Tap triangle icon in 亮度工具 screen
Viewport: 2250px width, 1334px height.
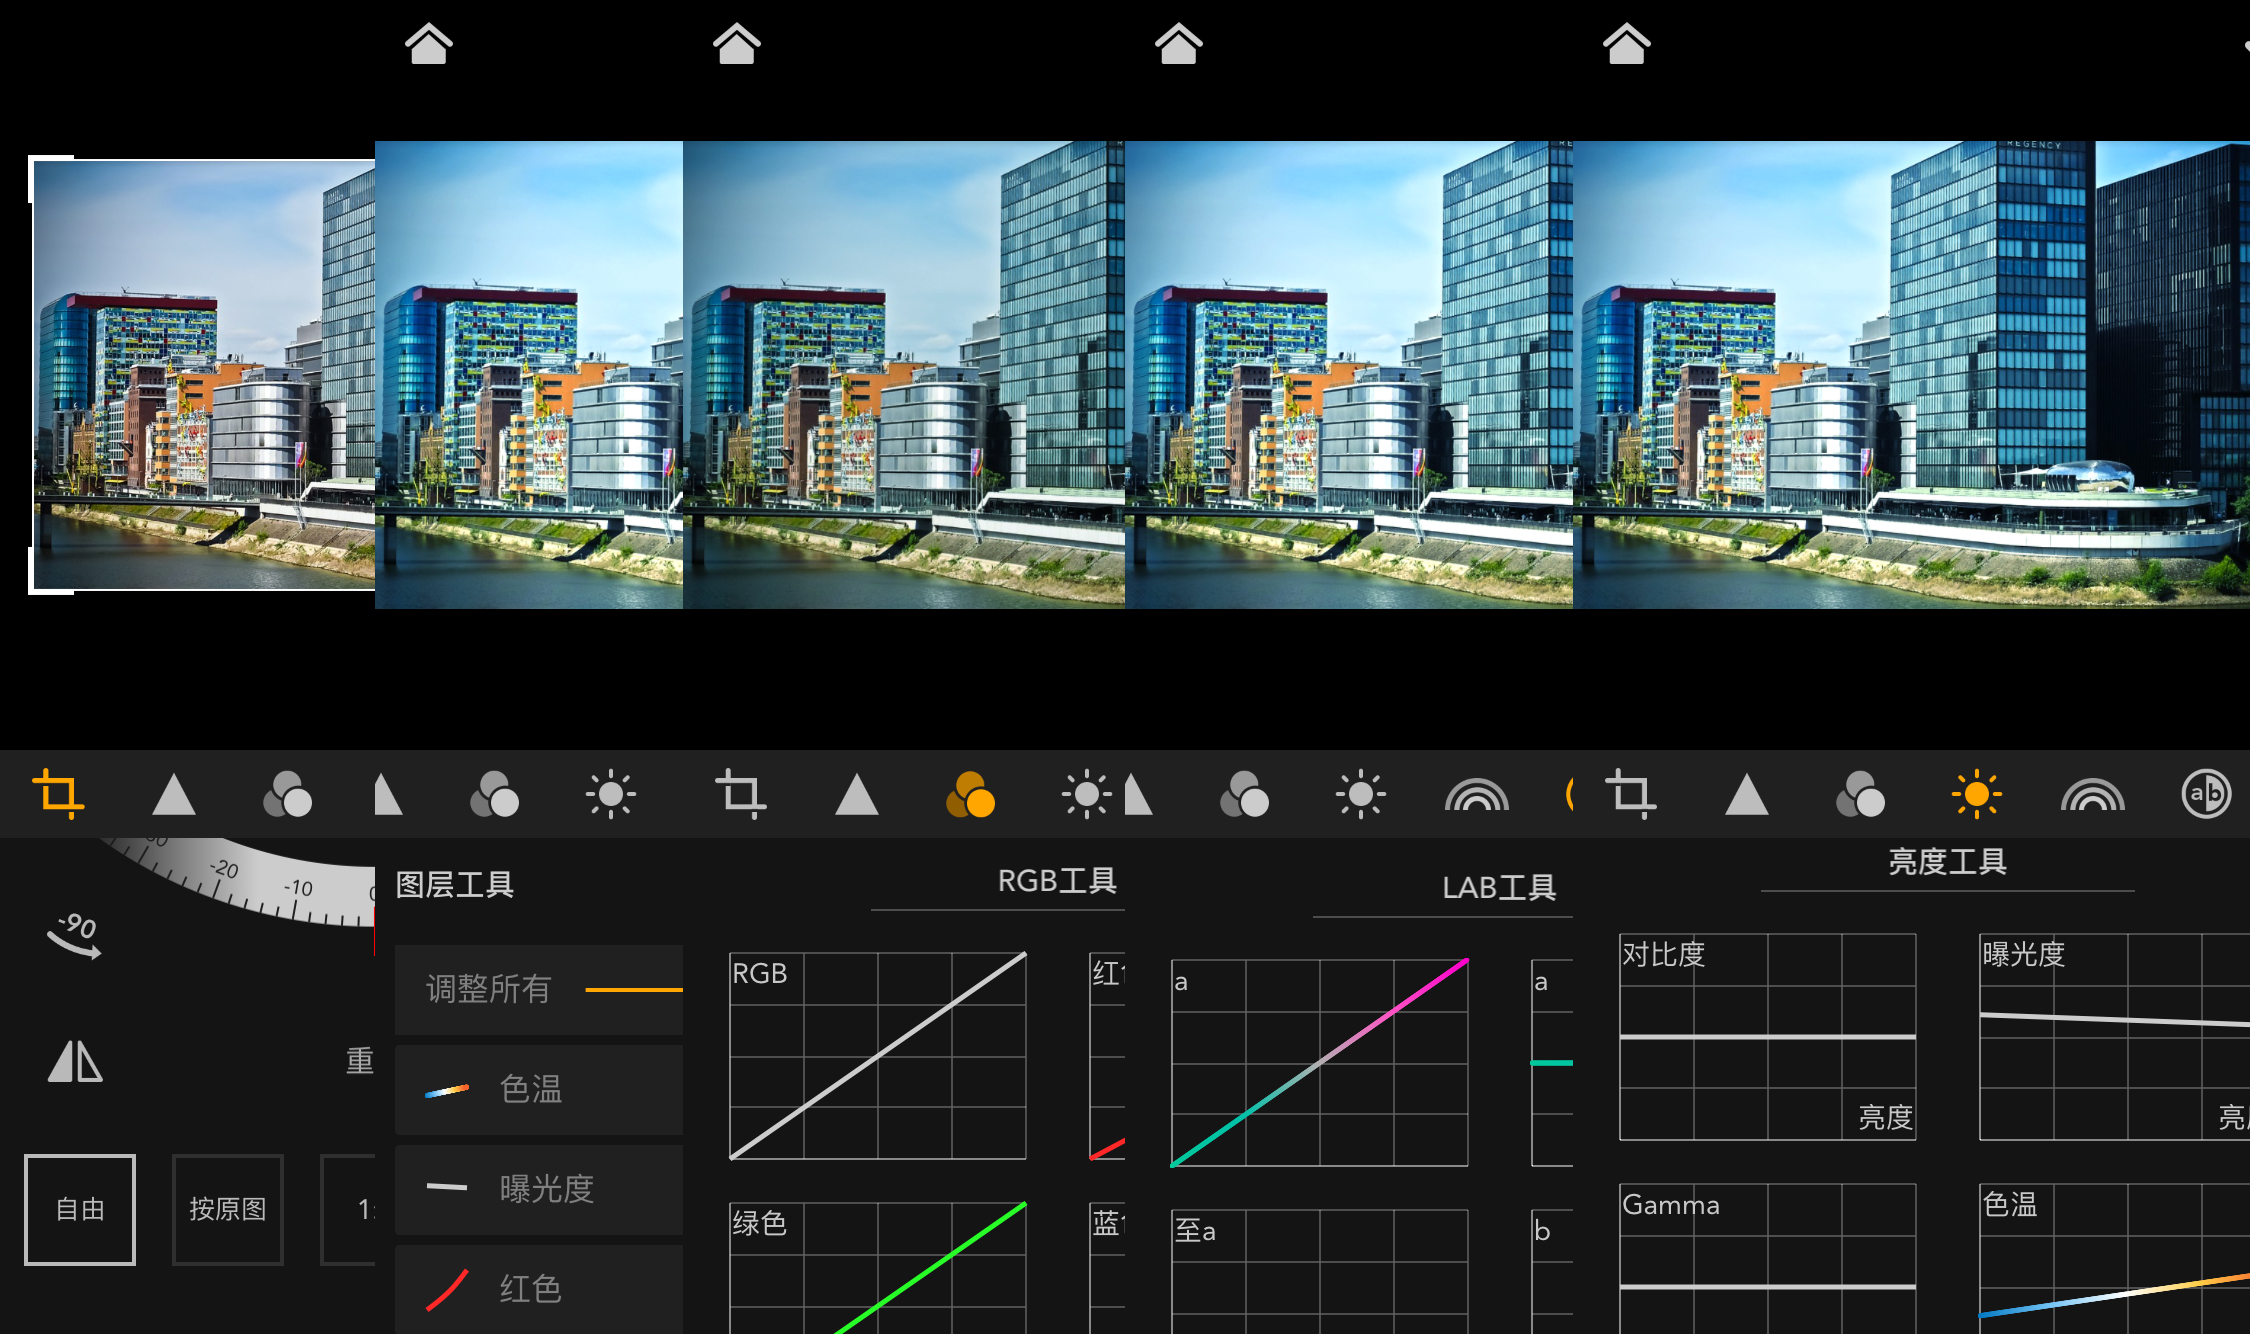pos(1747,795)
